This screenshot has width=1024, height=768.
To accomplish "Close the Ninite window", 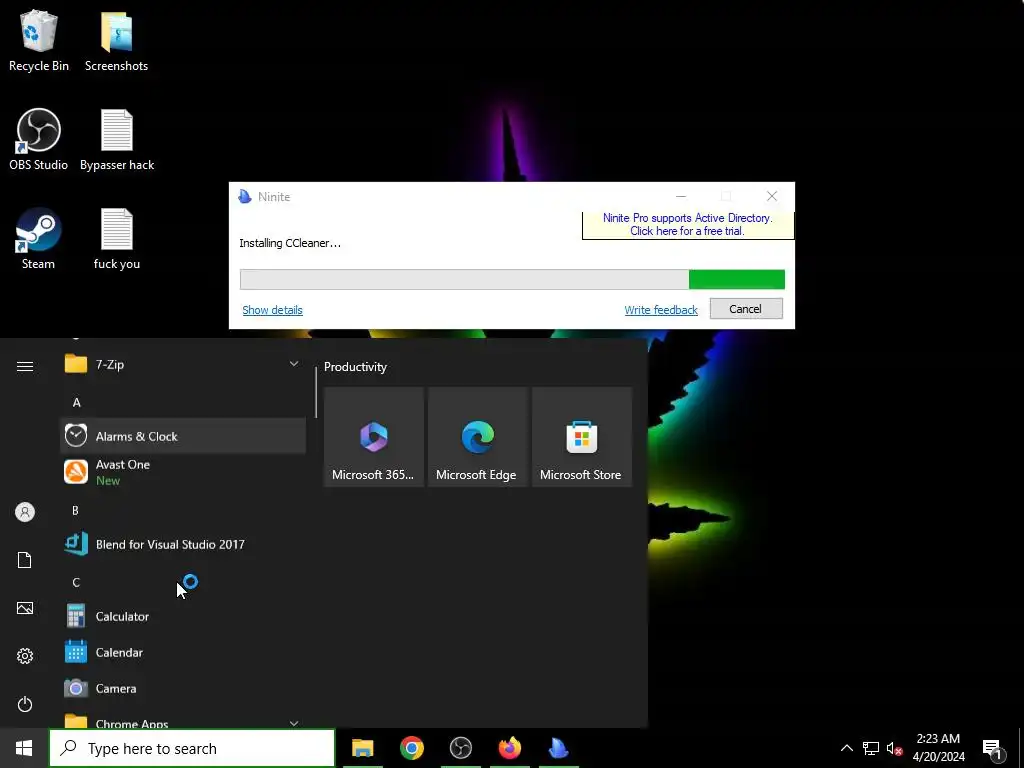I will pyautogui.click(x=772, y=196).
